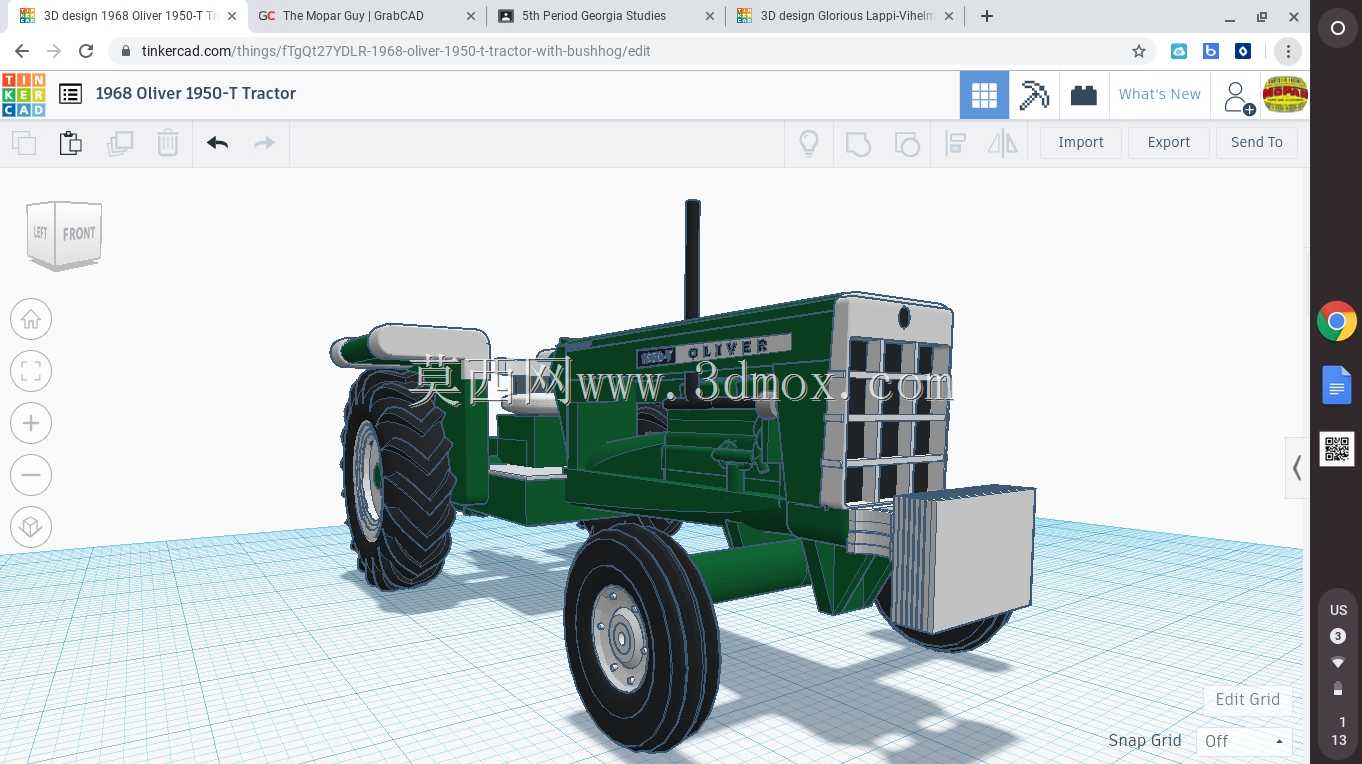The height and width of the screenshot is (764, 1362).
Task: Click the Show all lightbulb icon
Action: [809, 143]
